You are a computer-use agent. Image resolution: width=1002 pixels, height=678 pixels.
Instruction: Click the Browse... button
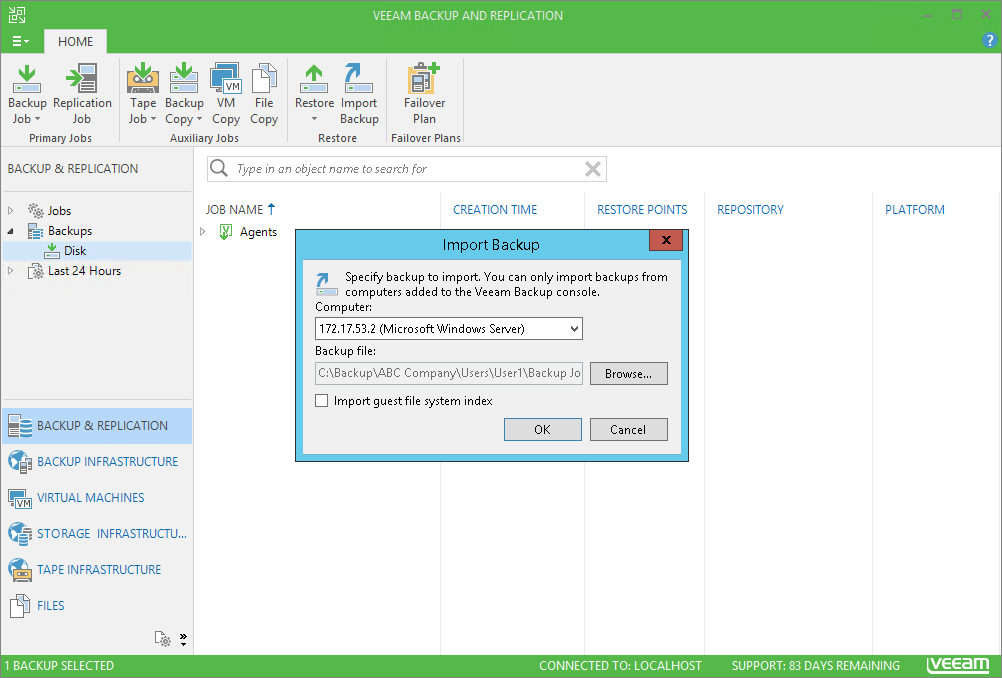click(628, 374)
